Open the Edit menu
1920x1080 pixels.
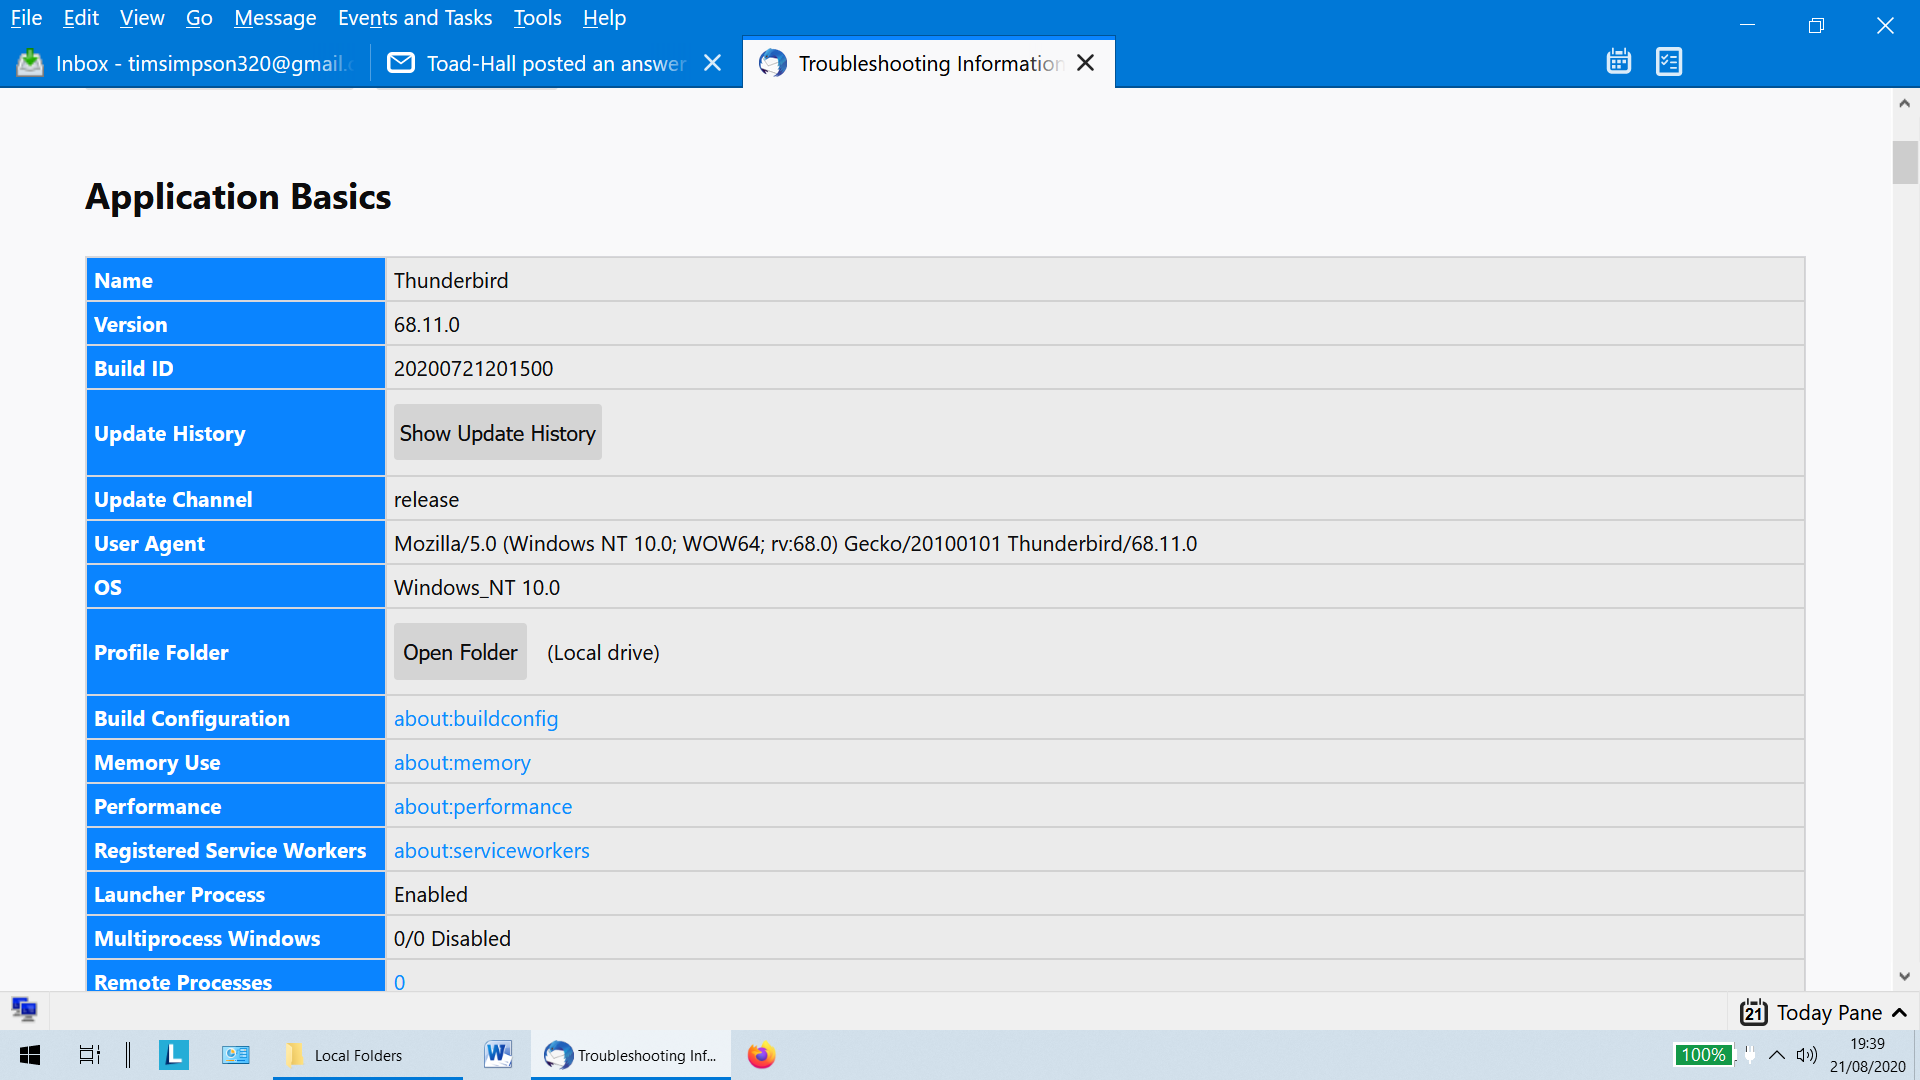[x=81, y=18]
